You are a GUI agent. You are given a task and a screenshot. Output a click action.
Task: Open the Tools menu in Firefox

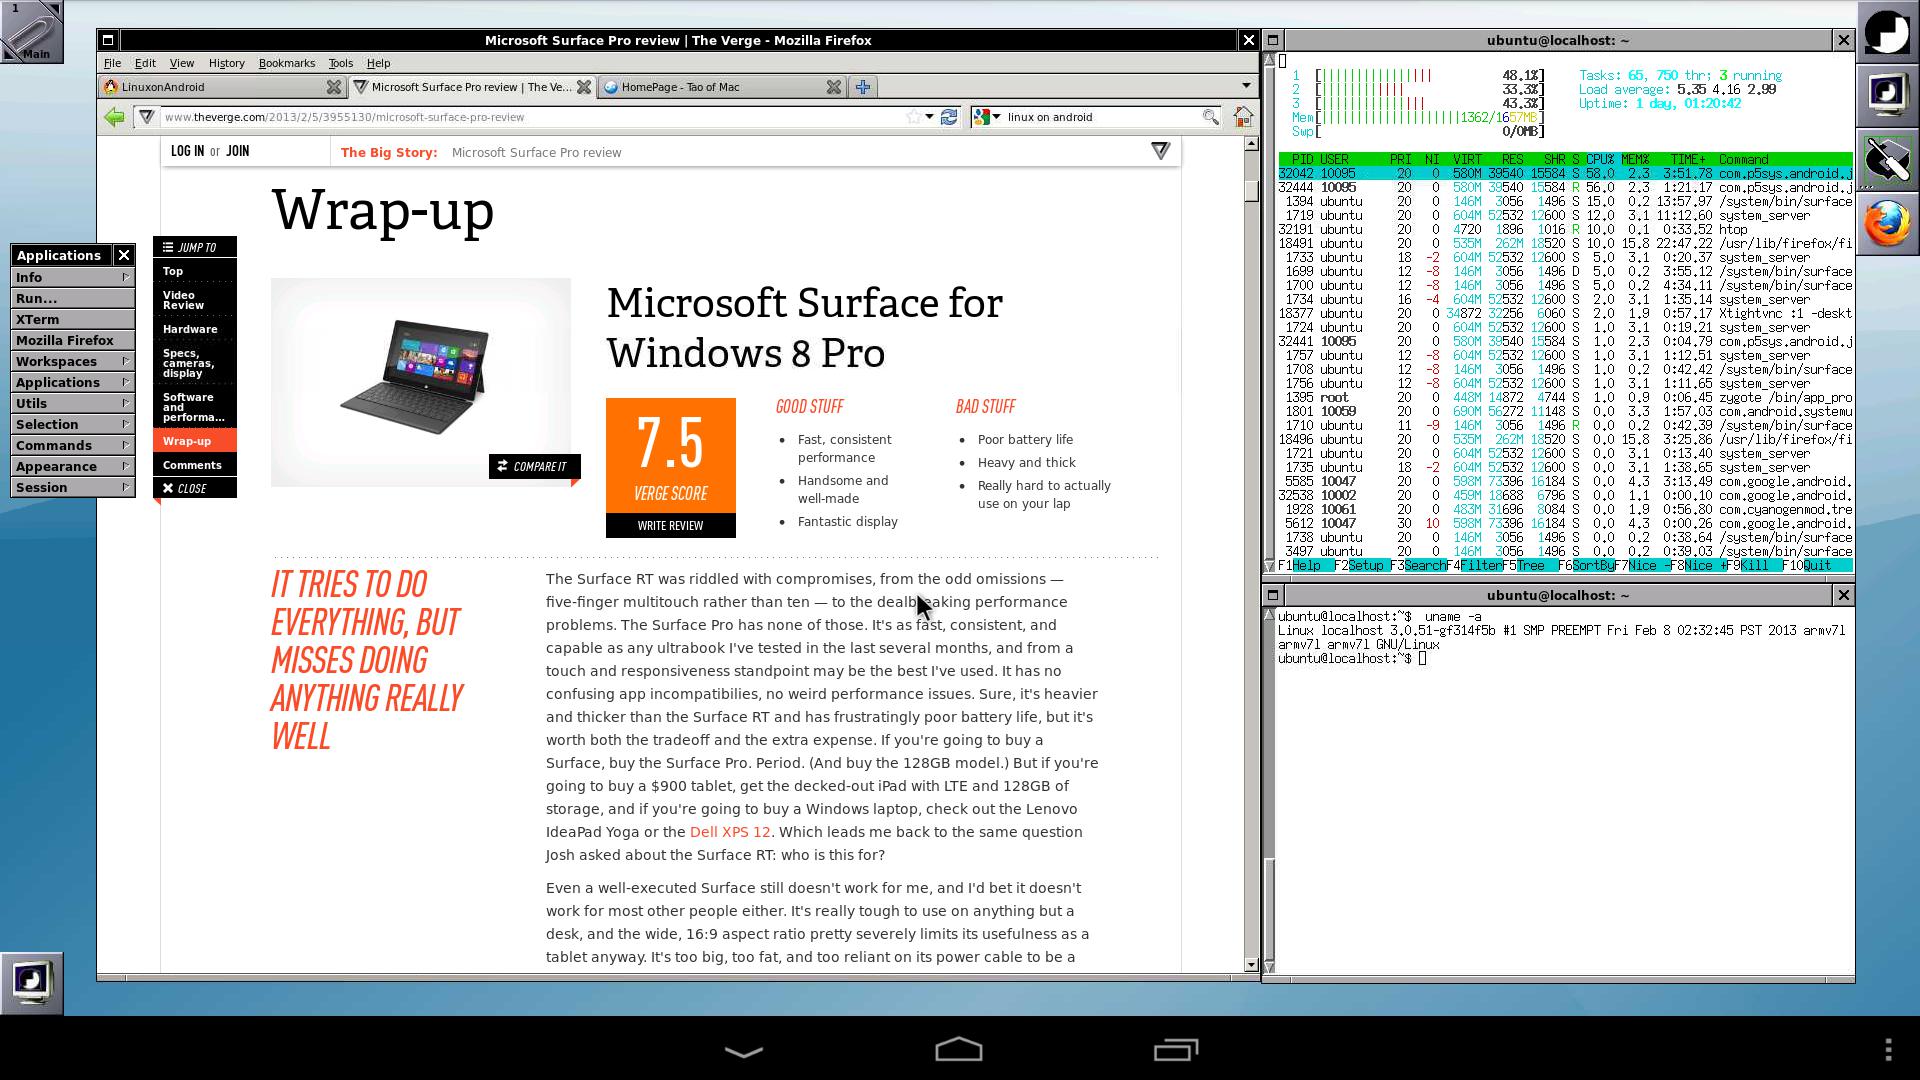[341, 63]
